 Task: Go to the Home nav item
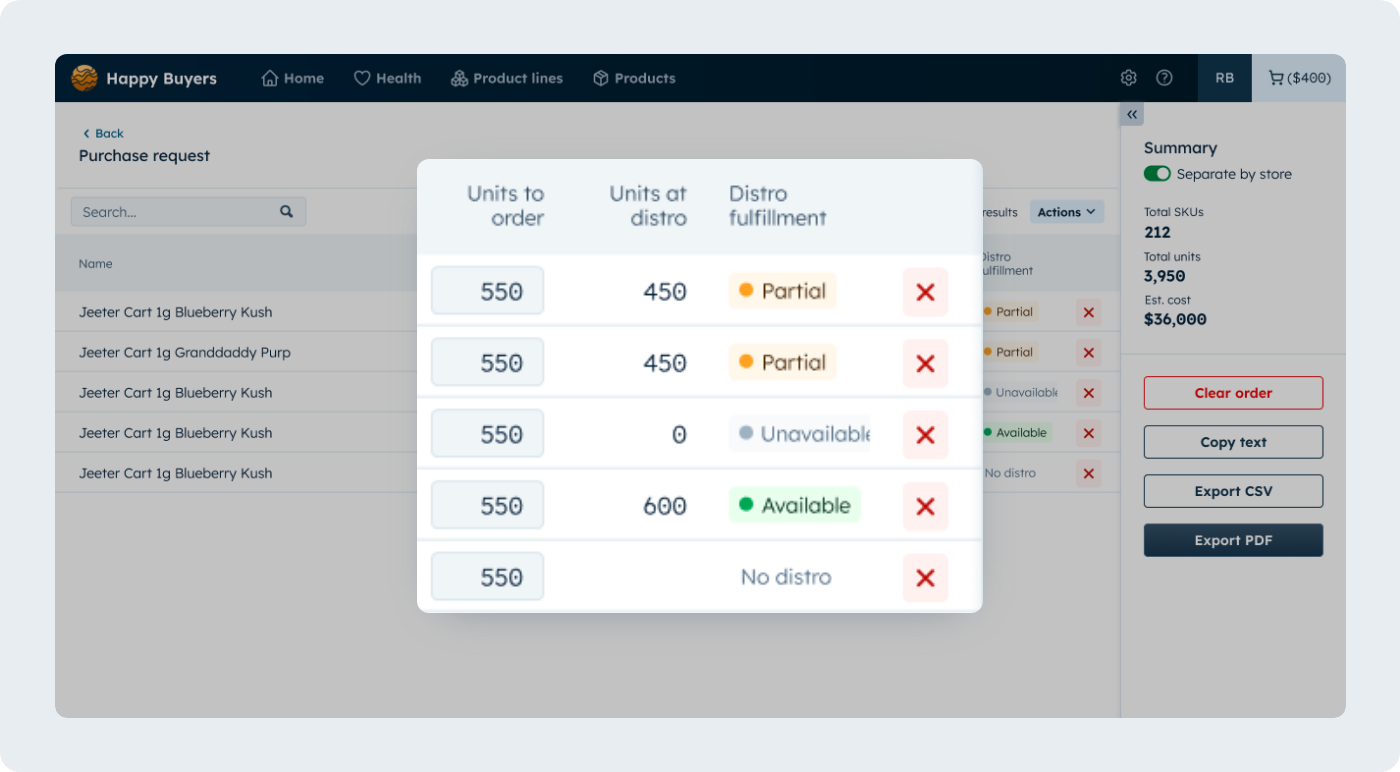click(x=292, y=78)
